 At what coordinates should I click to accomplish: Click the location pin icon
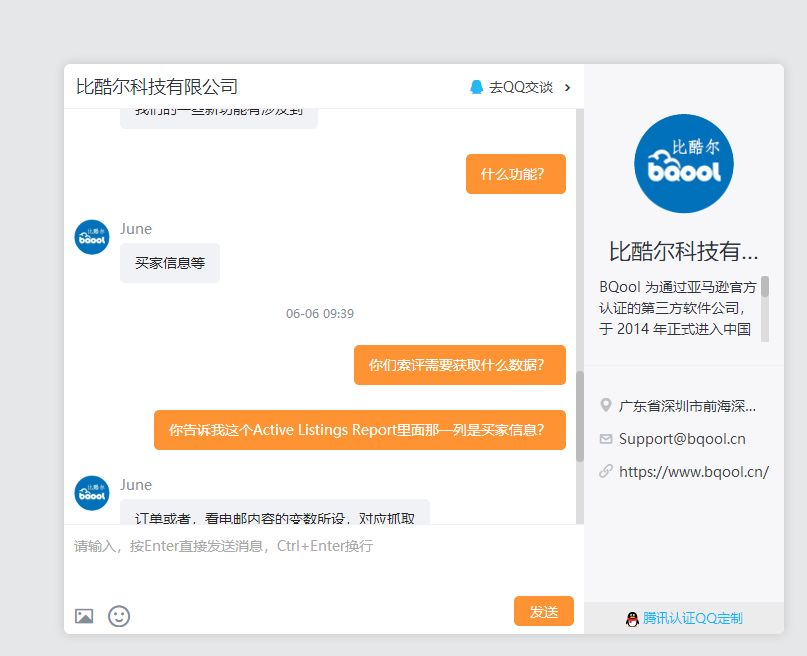coord(605,405)
